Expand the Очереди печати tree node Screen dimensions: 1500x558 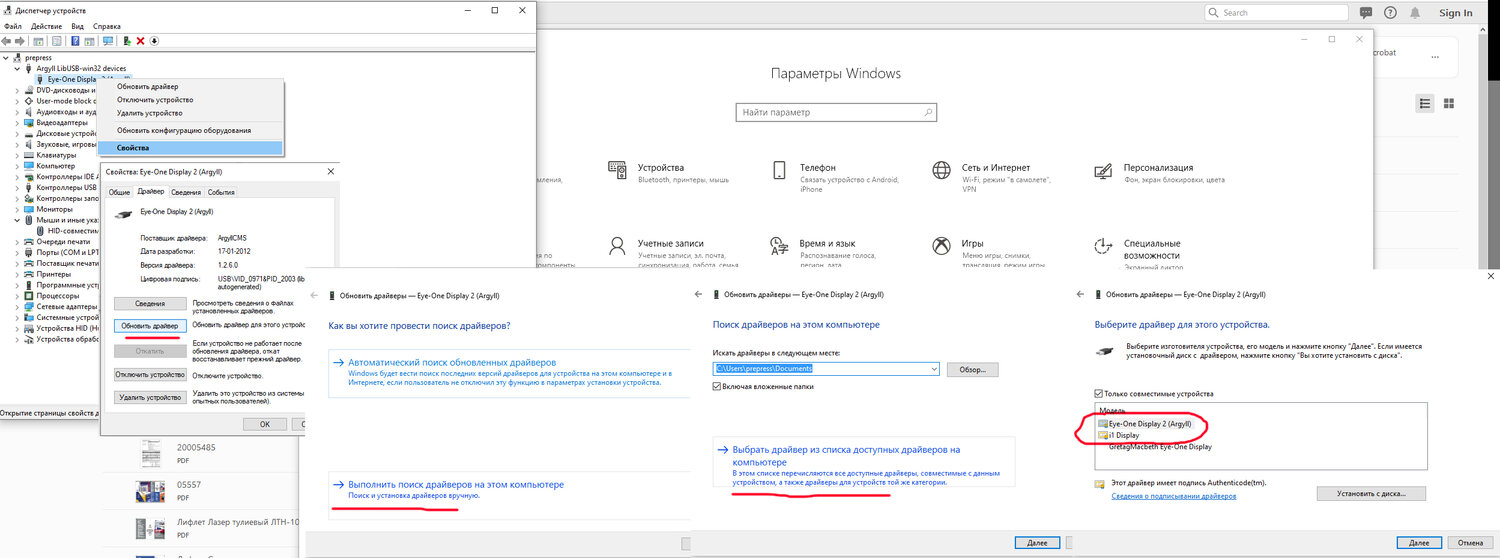17,241
